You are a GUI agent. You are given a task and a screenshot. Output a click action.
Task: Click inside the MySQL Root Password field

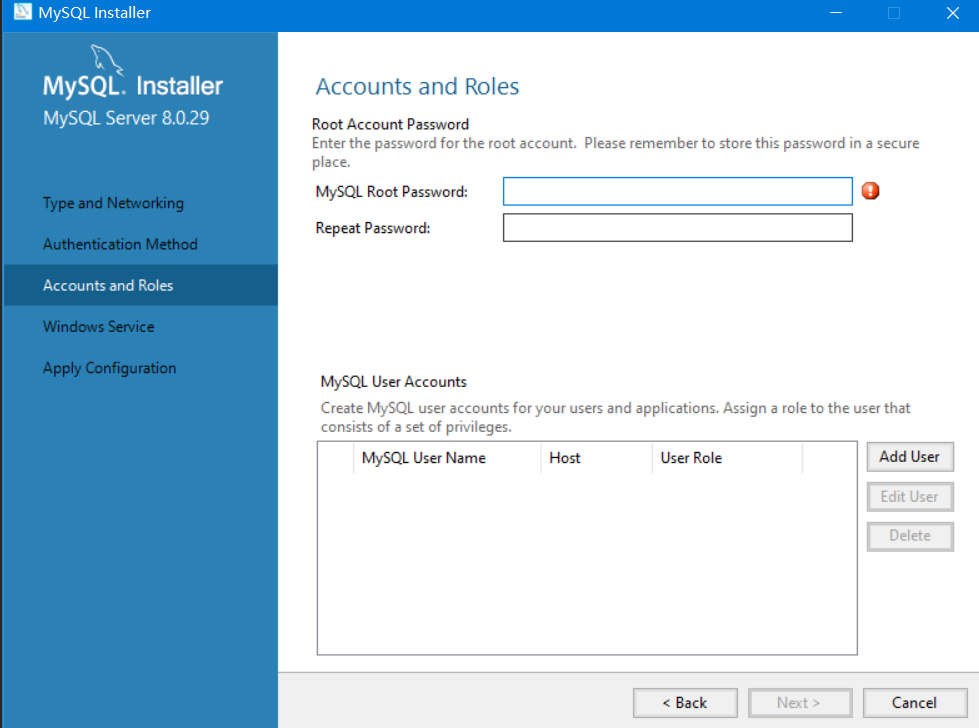[x=677, y=190]
